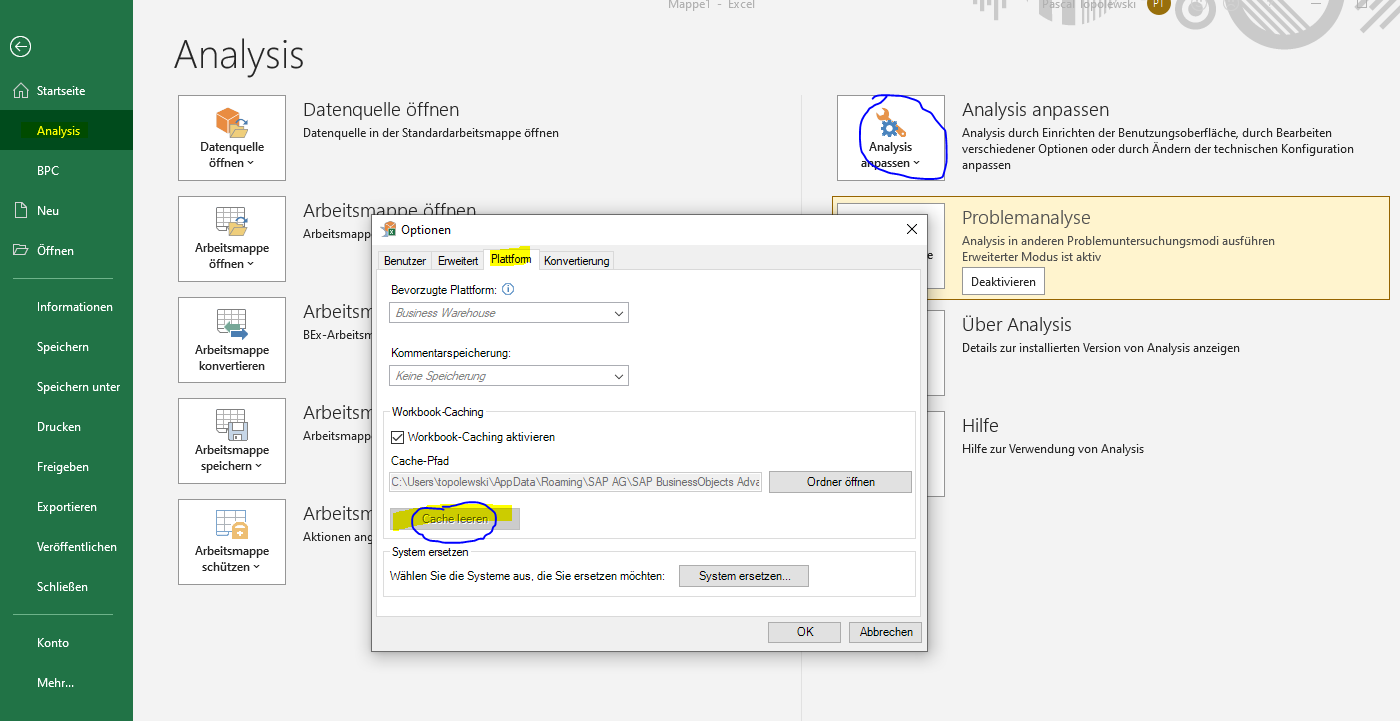The width and height of the screenshot is (1400, 721).
Task: Click the System ersetzen... button
Action: pyautogui.click(x=744, y=576)
